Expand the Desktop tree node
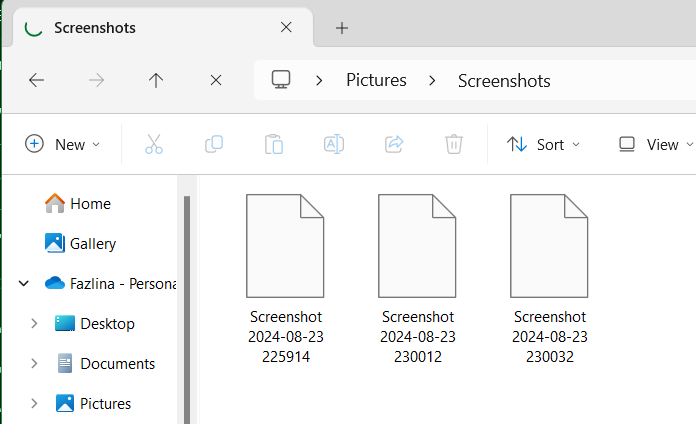Screen dimensions: 696x424 (x=35, y=324)
